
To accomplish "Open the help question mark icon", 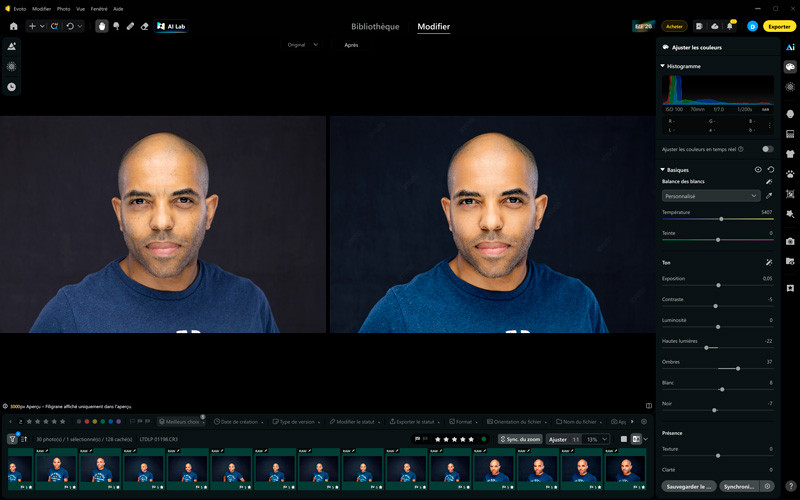I will [790, 486].
